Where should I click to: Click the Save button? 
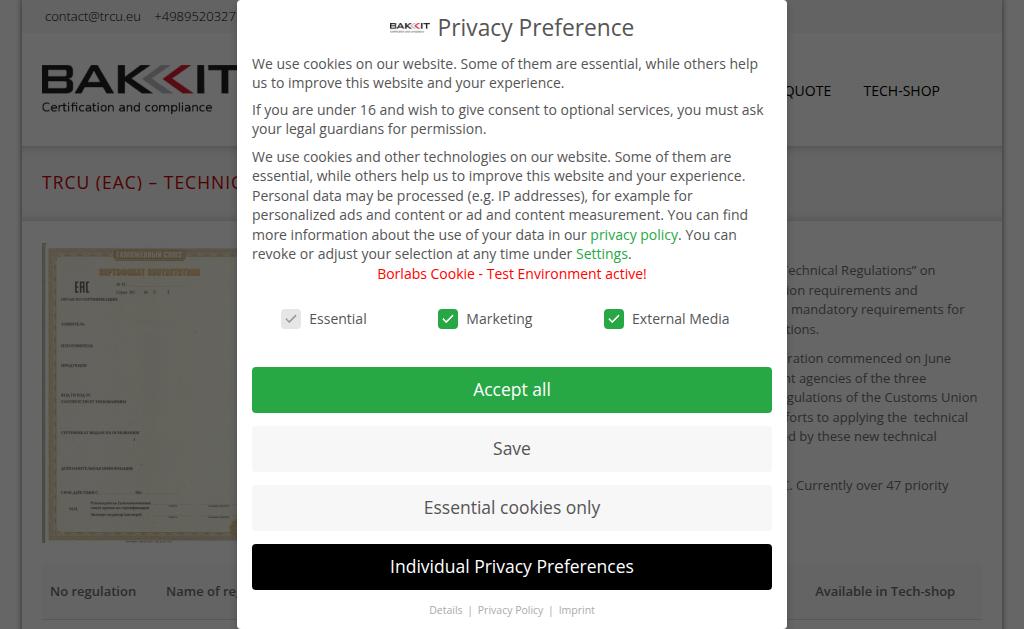(511, 449)
